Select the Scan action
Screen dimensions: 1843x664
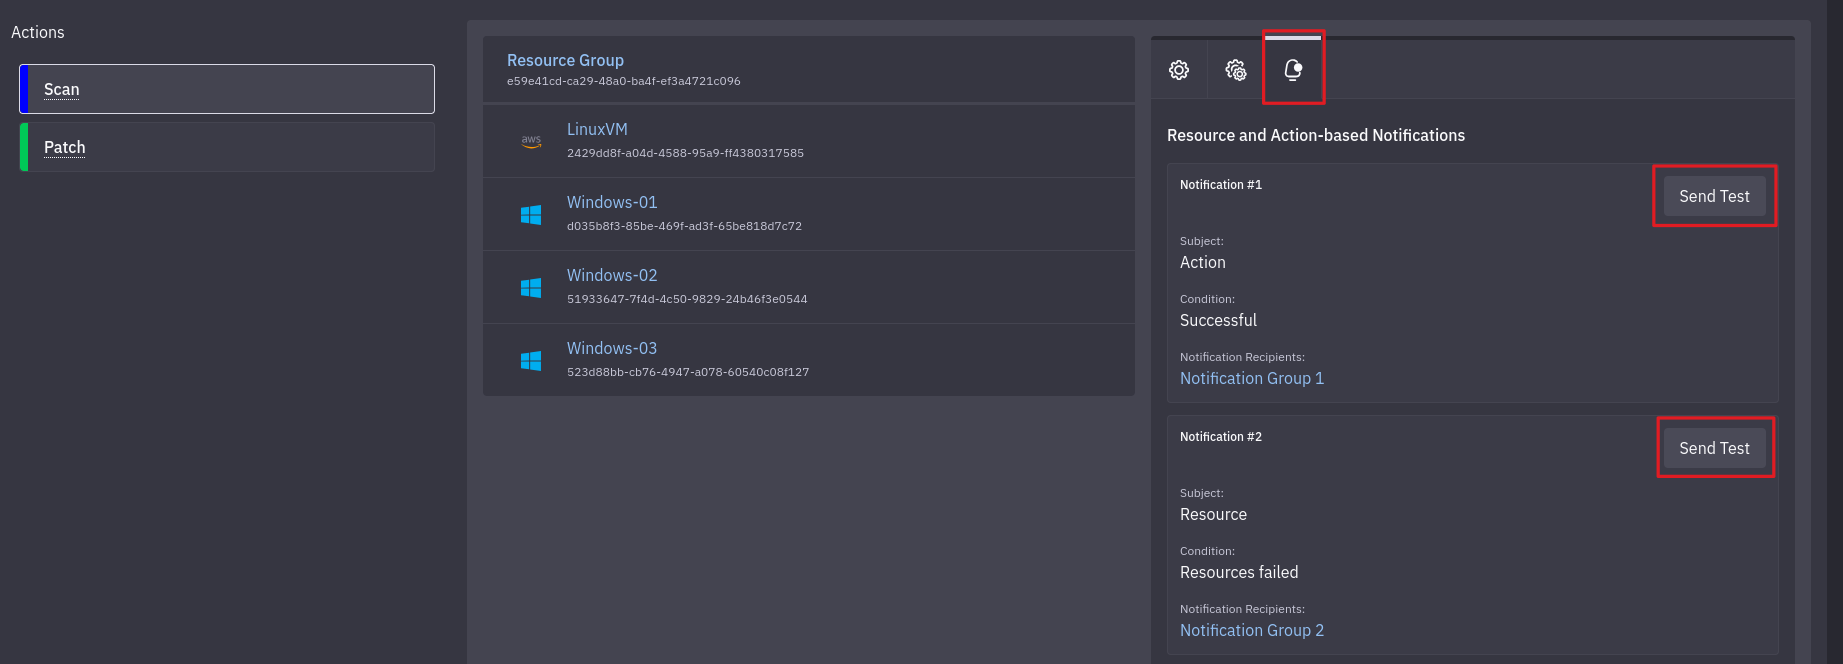[227, 89]
